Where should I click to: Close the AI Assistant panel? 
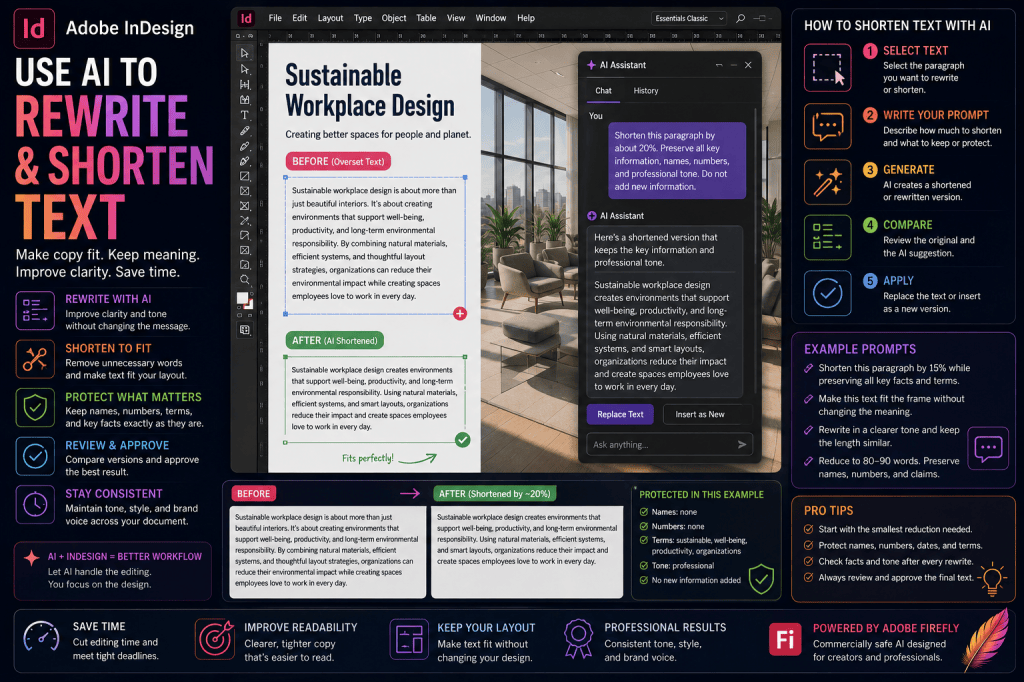[748, 65]
